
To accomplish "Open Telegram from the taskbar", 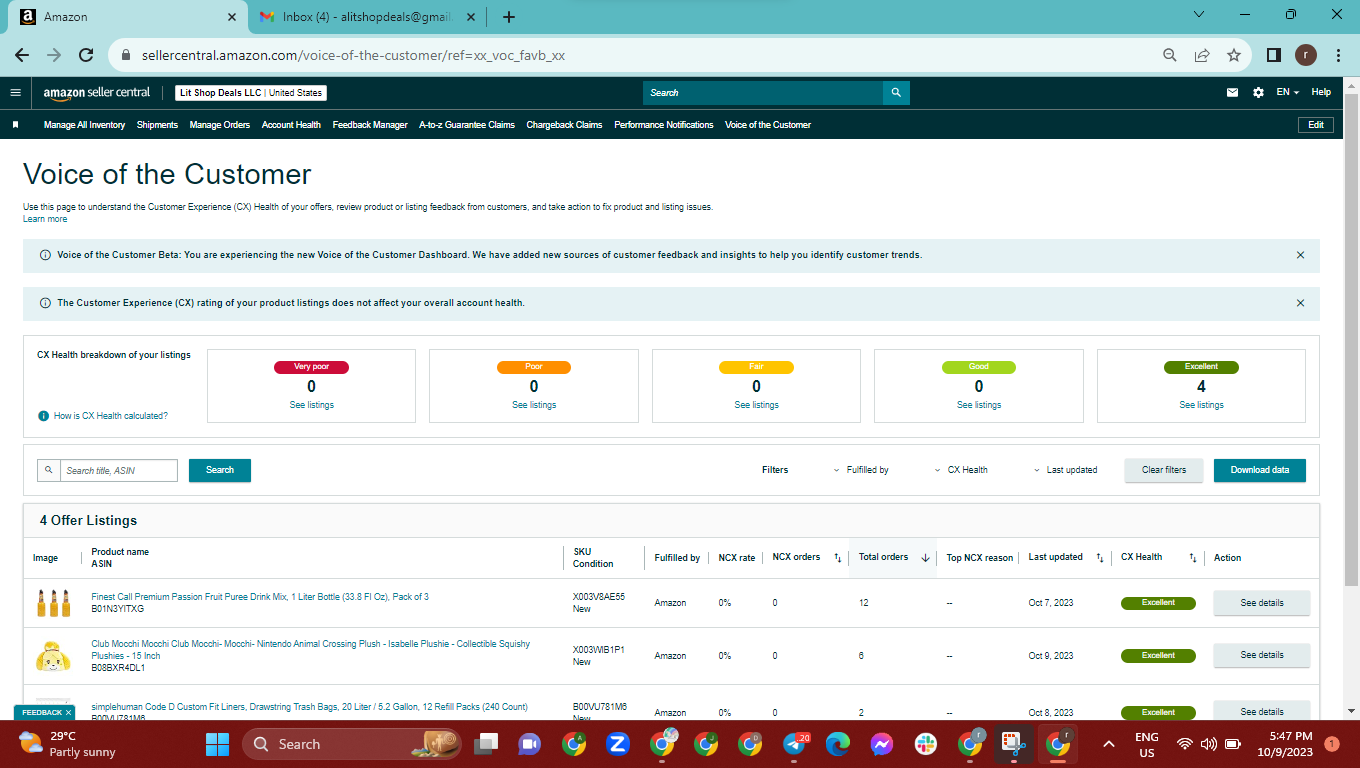I will [796, 744].
